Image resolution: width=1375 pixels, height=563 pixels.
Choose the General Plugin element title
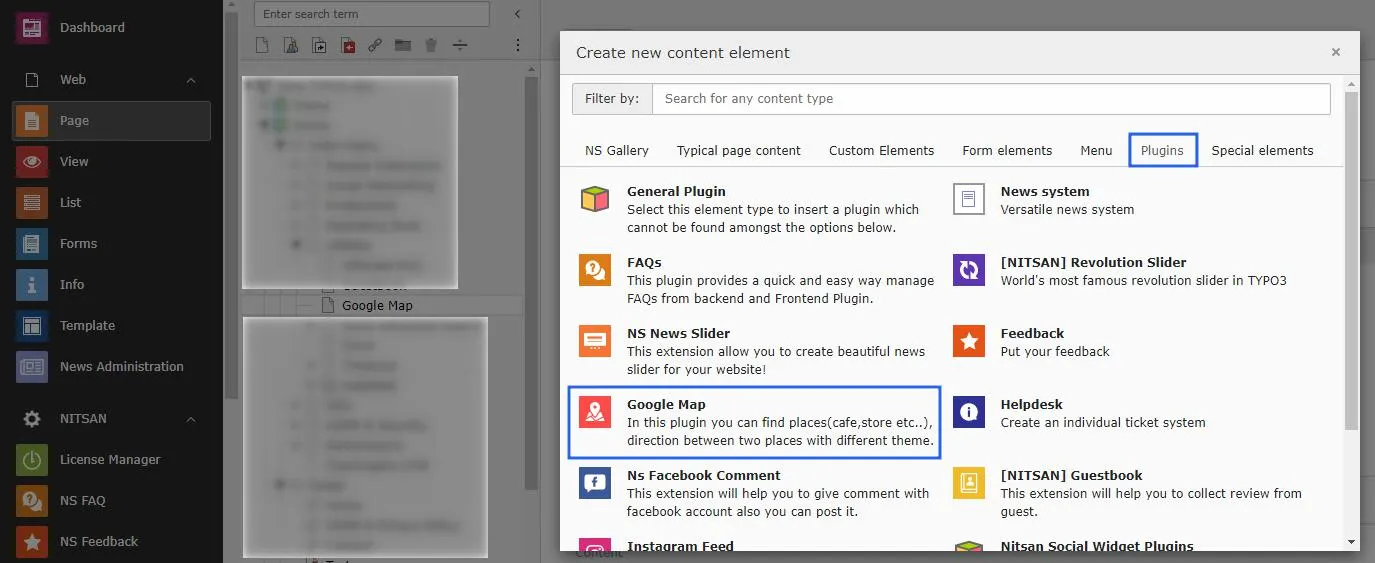(676, 191)
